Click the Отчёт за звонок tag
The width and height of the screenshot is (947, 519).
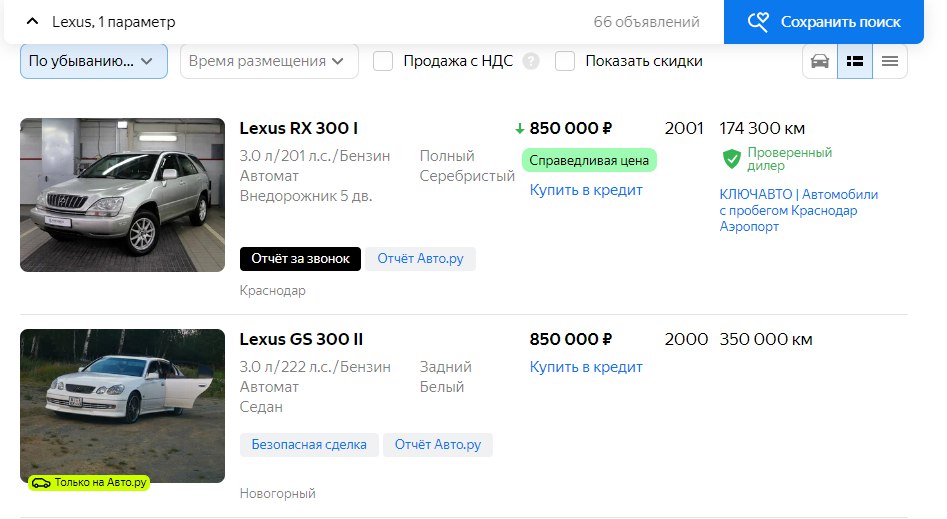pos(300,259)
